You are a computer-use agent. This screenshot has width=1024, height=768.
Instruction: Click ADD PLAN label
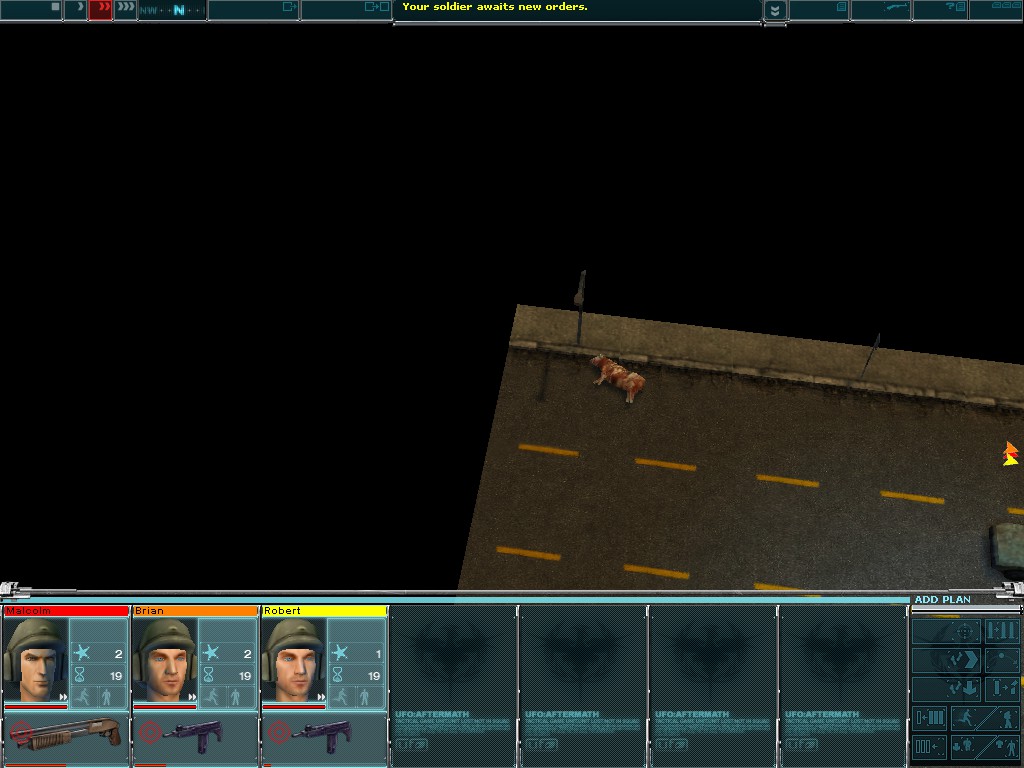tap(942, 599)
